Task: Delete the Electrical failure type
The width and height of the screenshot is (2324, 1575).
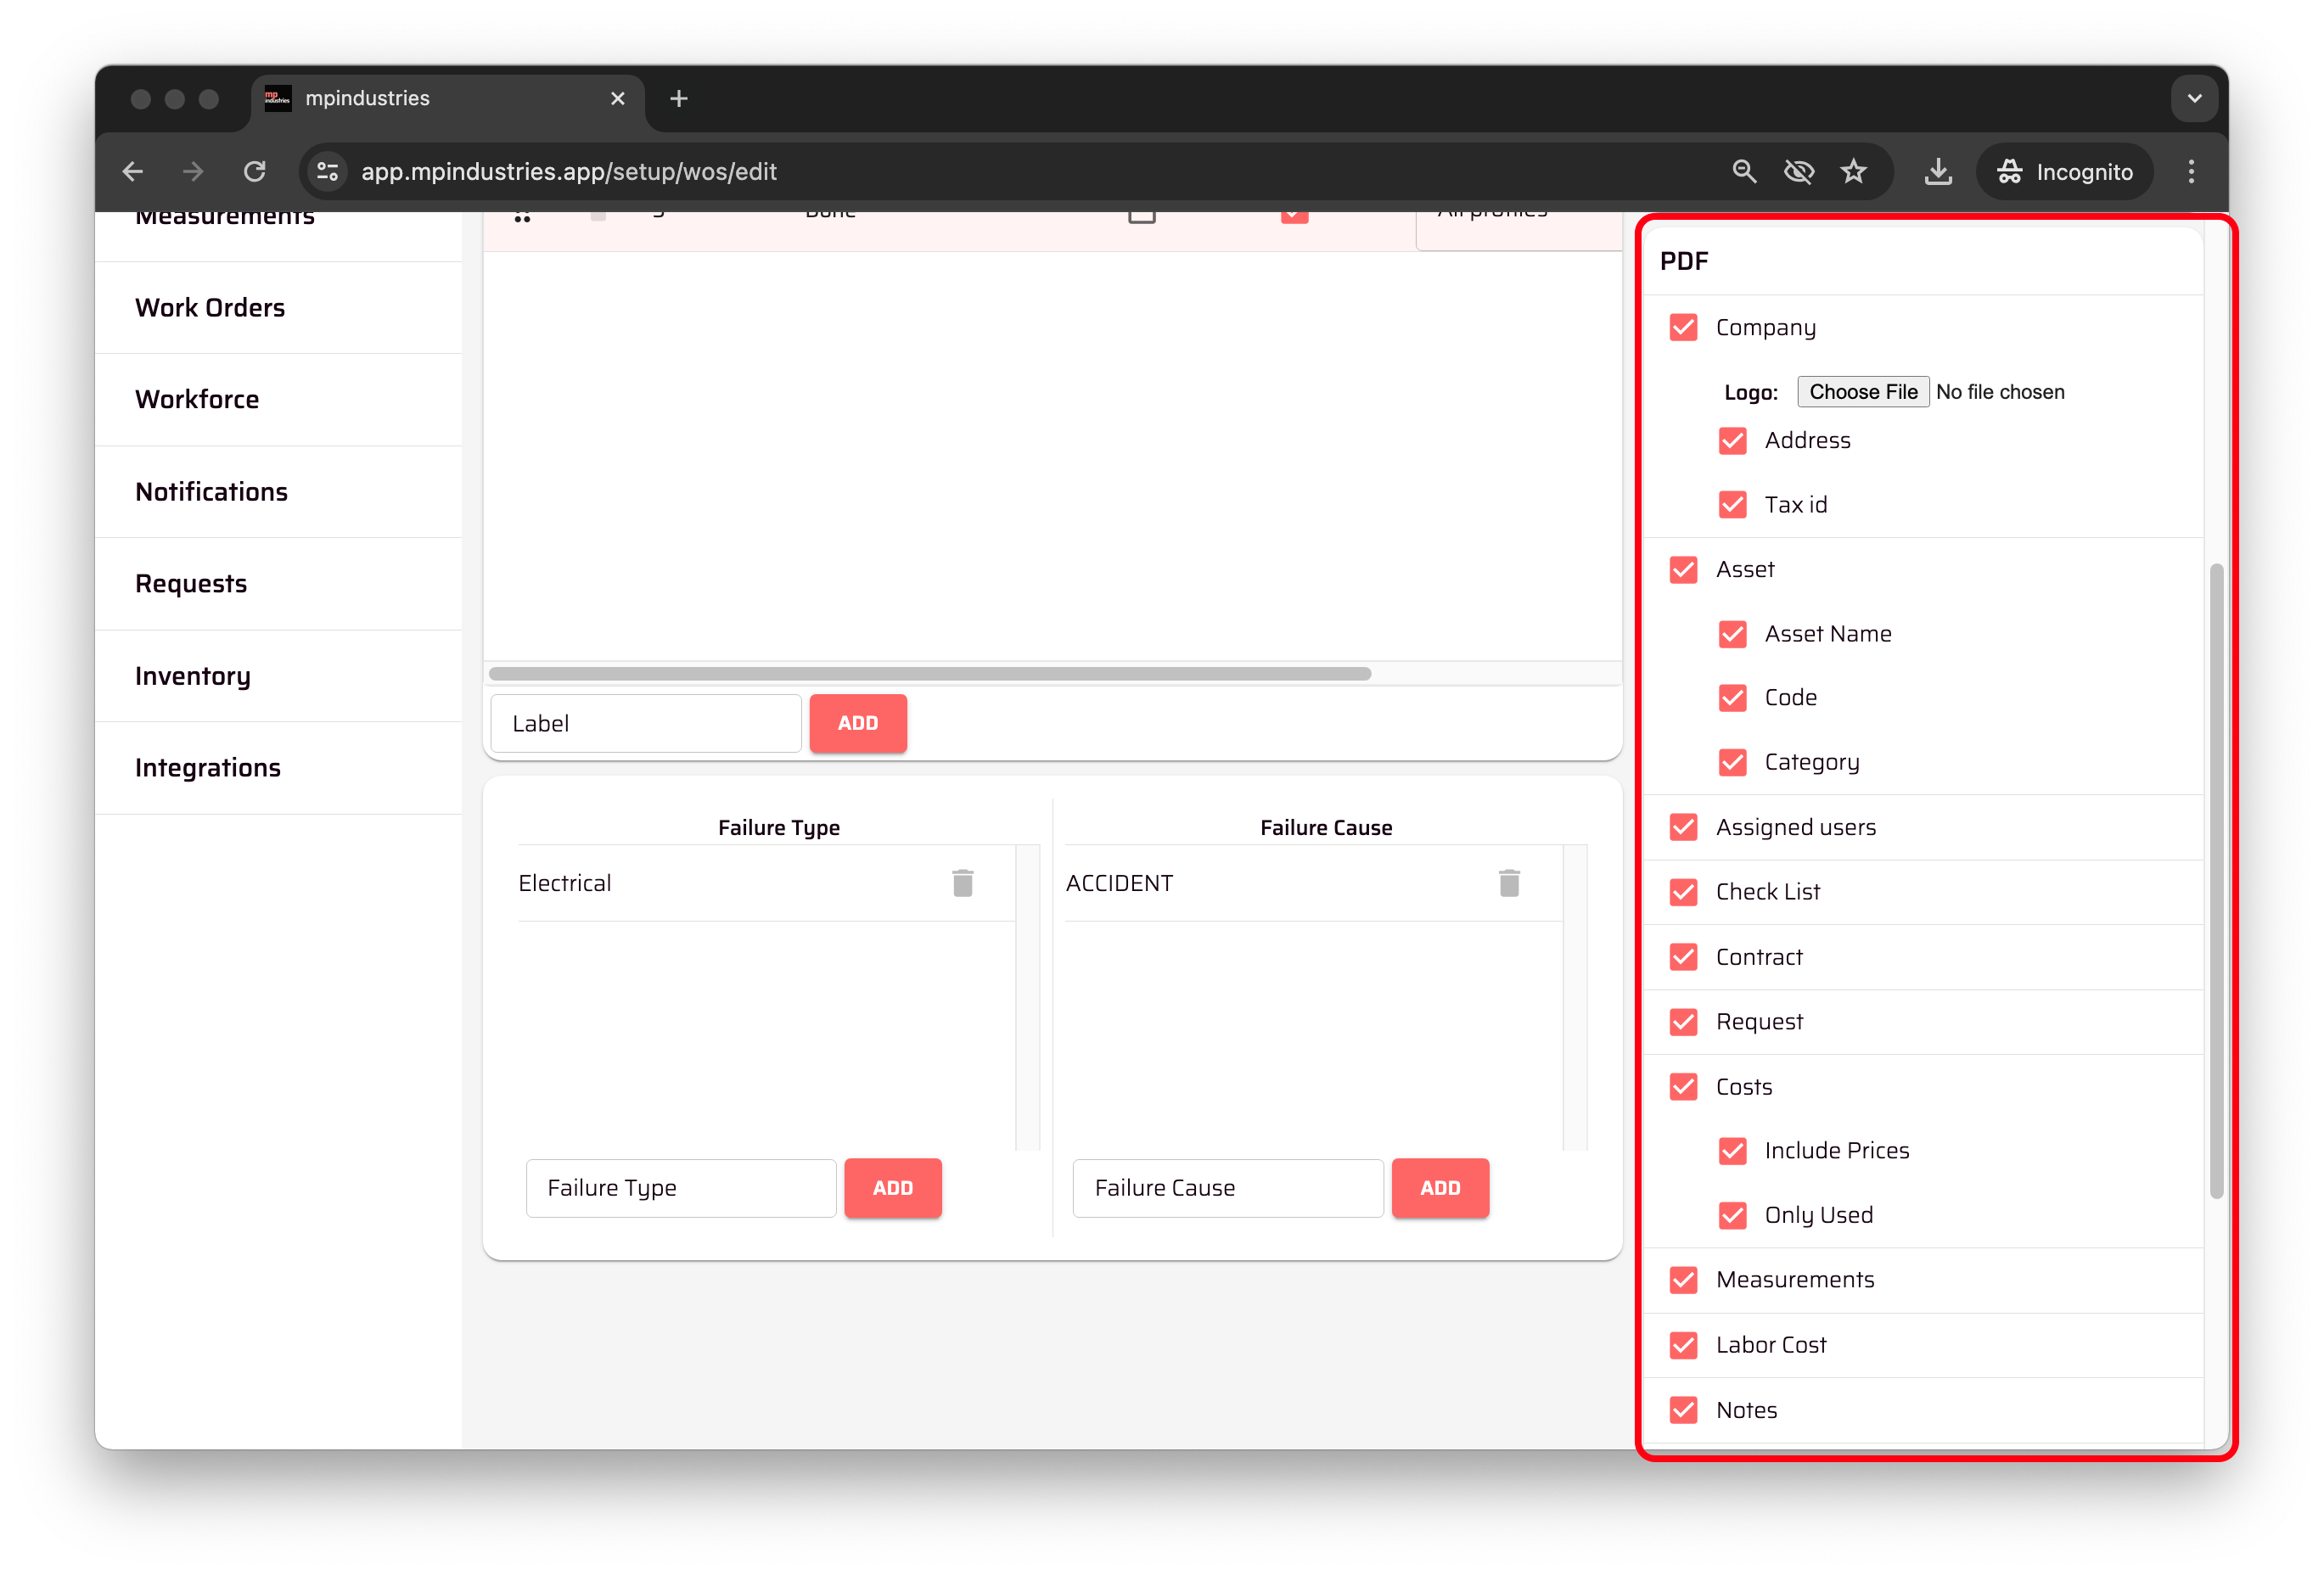Action: click(x=962, y=883)
